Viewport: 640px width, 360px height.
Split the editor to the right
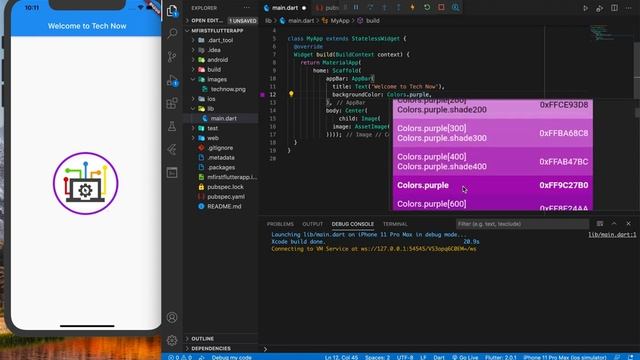click(x=614, y=8)
